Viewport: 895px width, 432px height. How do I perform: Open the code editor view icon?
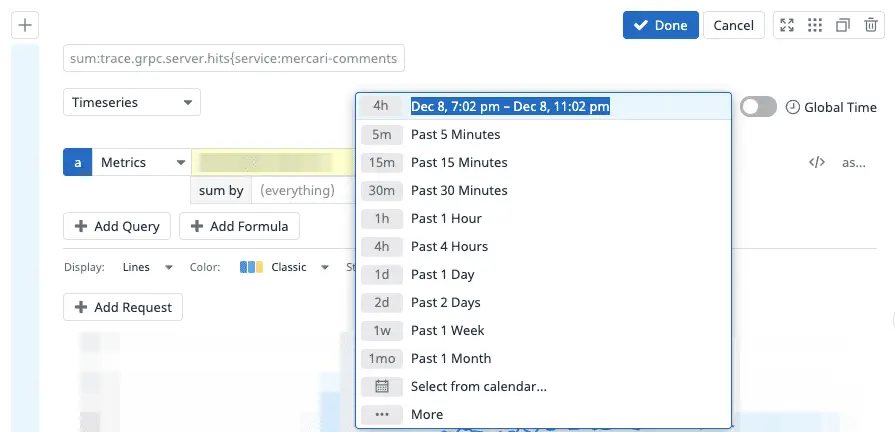point(816,162)
